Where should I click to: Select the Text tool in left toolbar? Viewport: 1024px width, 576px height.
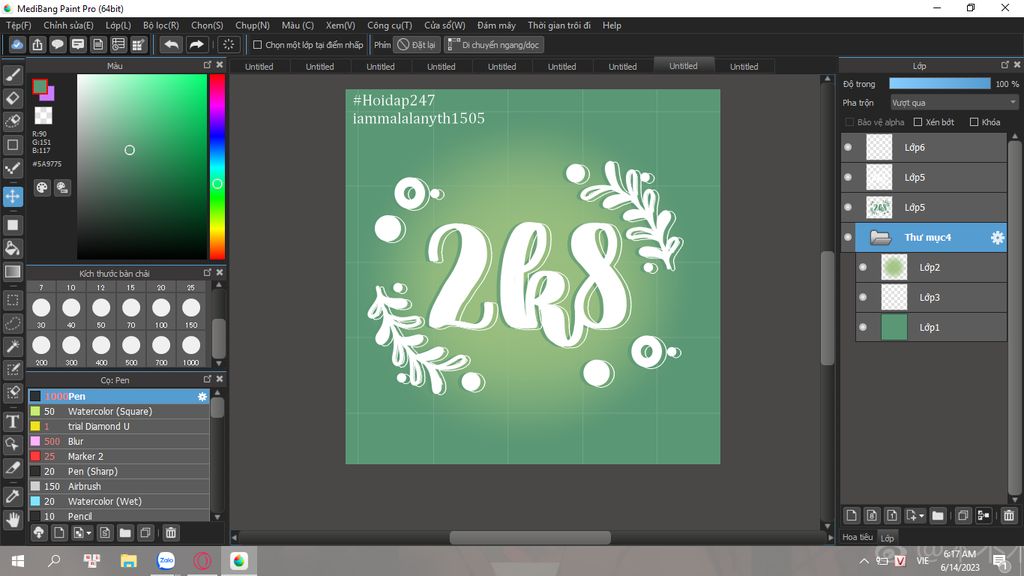tap(13, 421)
